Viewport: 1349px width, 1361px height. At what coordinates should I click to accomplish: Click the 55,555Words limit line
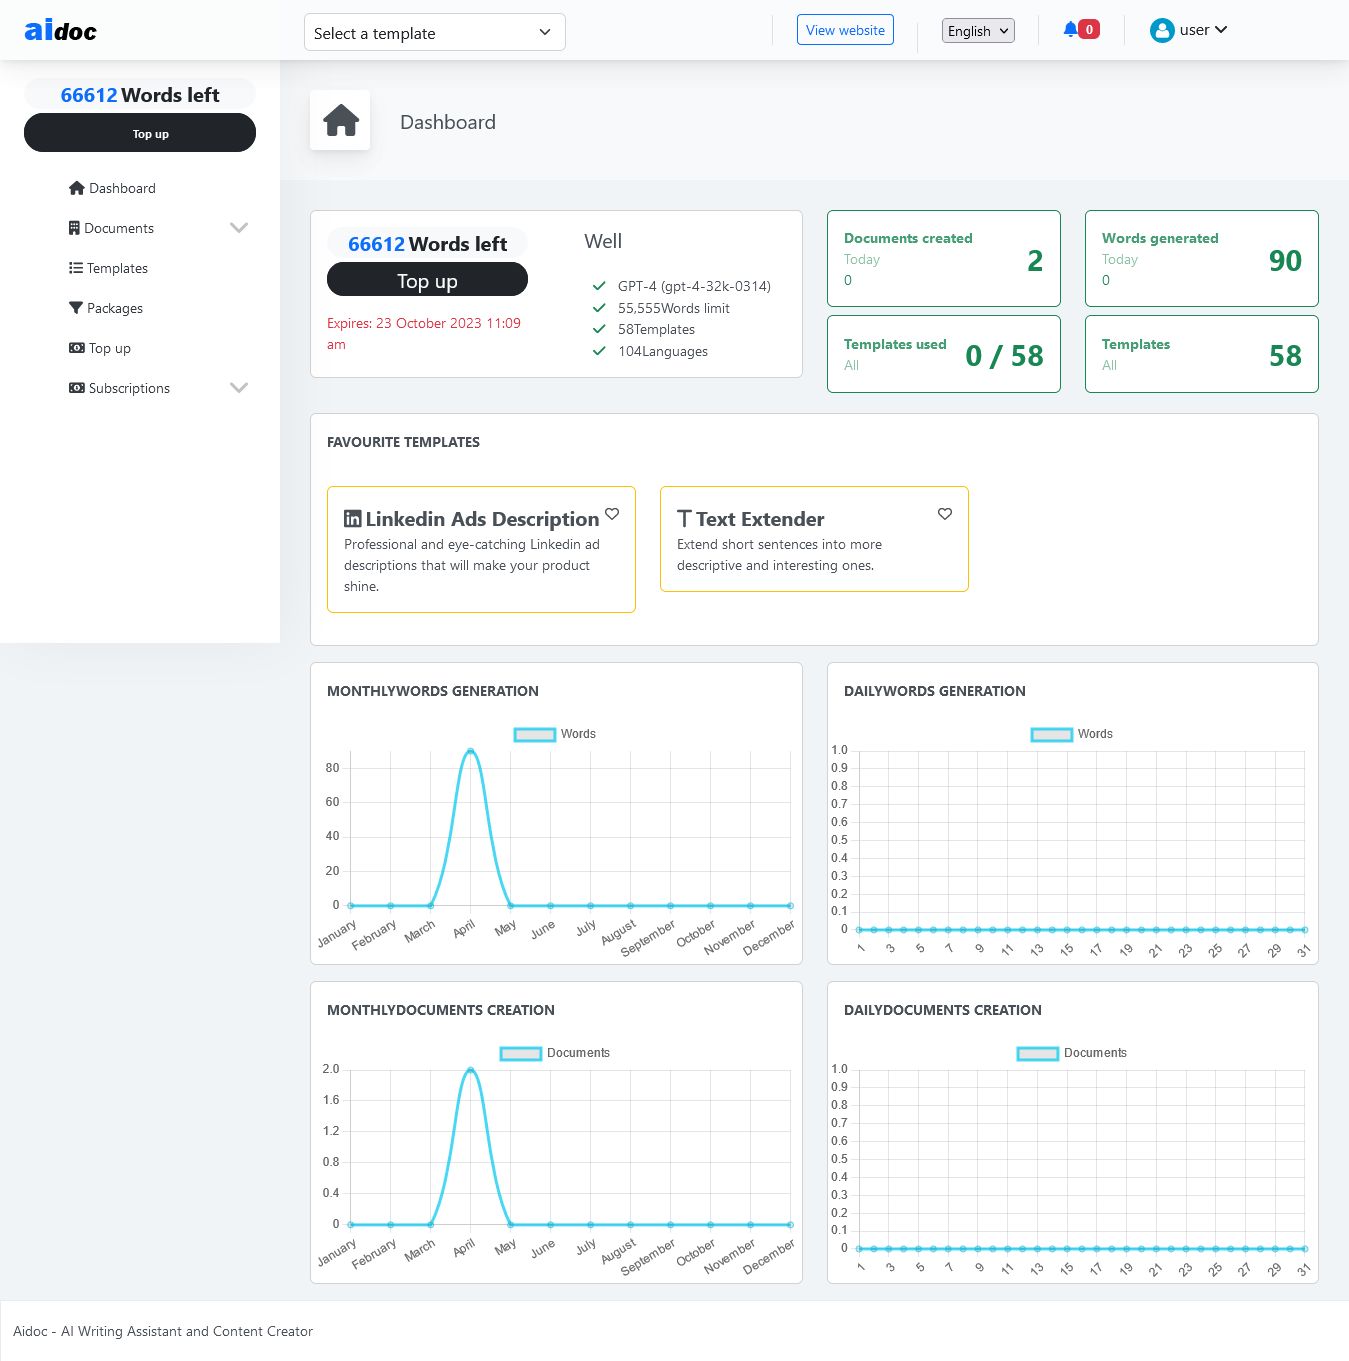point(673,308)
